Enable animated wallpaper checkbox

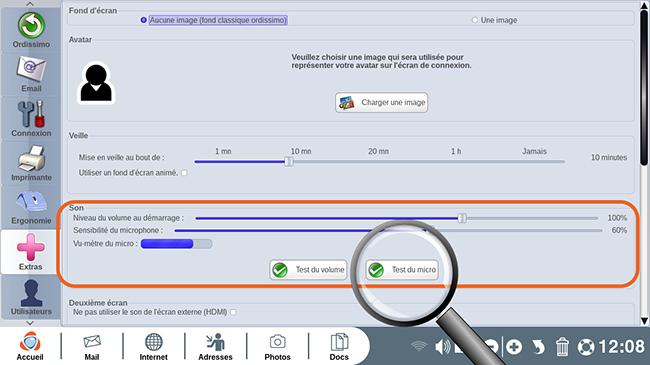(x=184, y=173)
